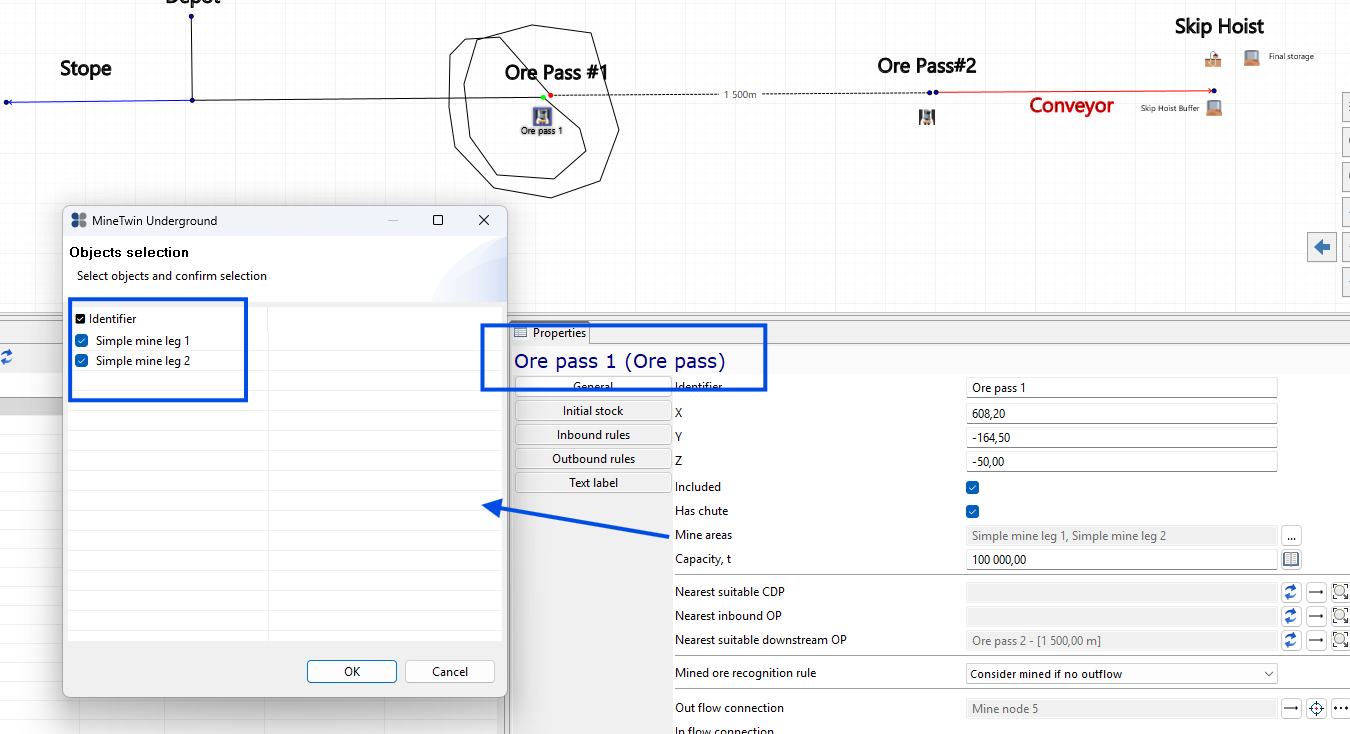
Task: Select the Skip Hoist icon on canvas
Action: tap(1213, 59)
